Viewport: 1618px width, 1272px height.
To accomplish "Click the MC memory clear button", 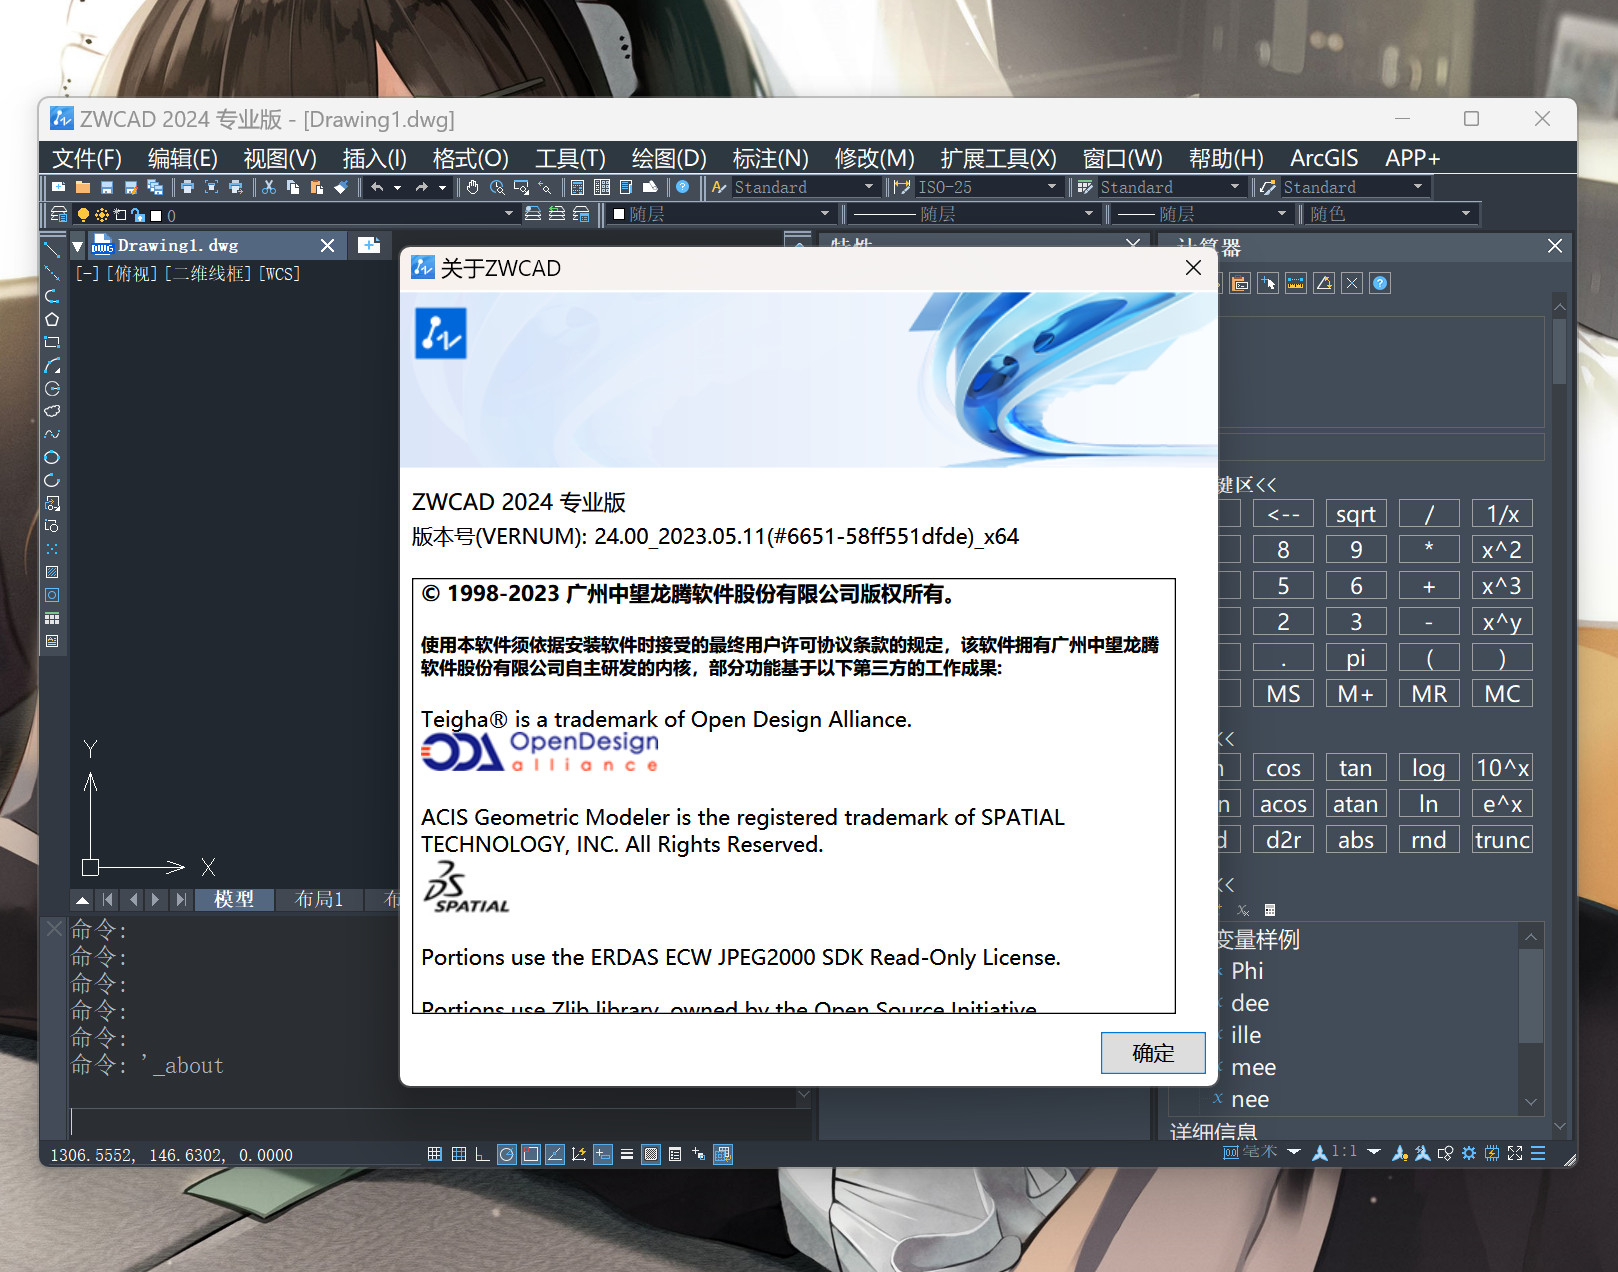I will click(1502, 694).
